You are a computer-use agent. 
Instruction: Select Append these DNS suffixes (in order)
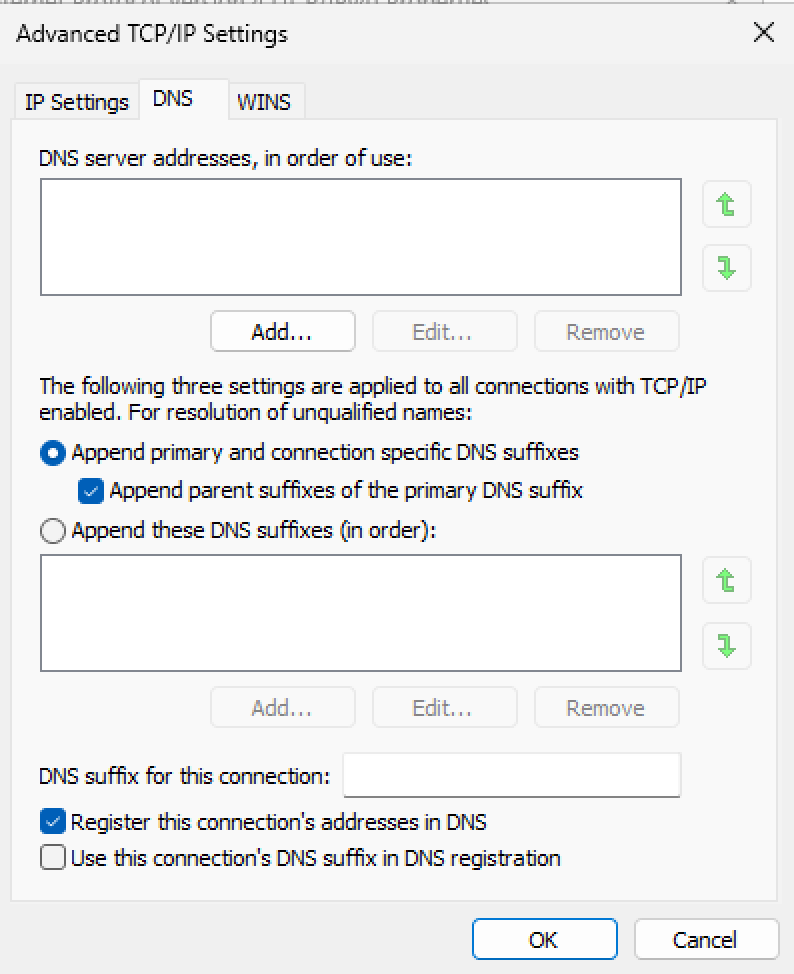click(53, 531)
